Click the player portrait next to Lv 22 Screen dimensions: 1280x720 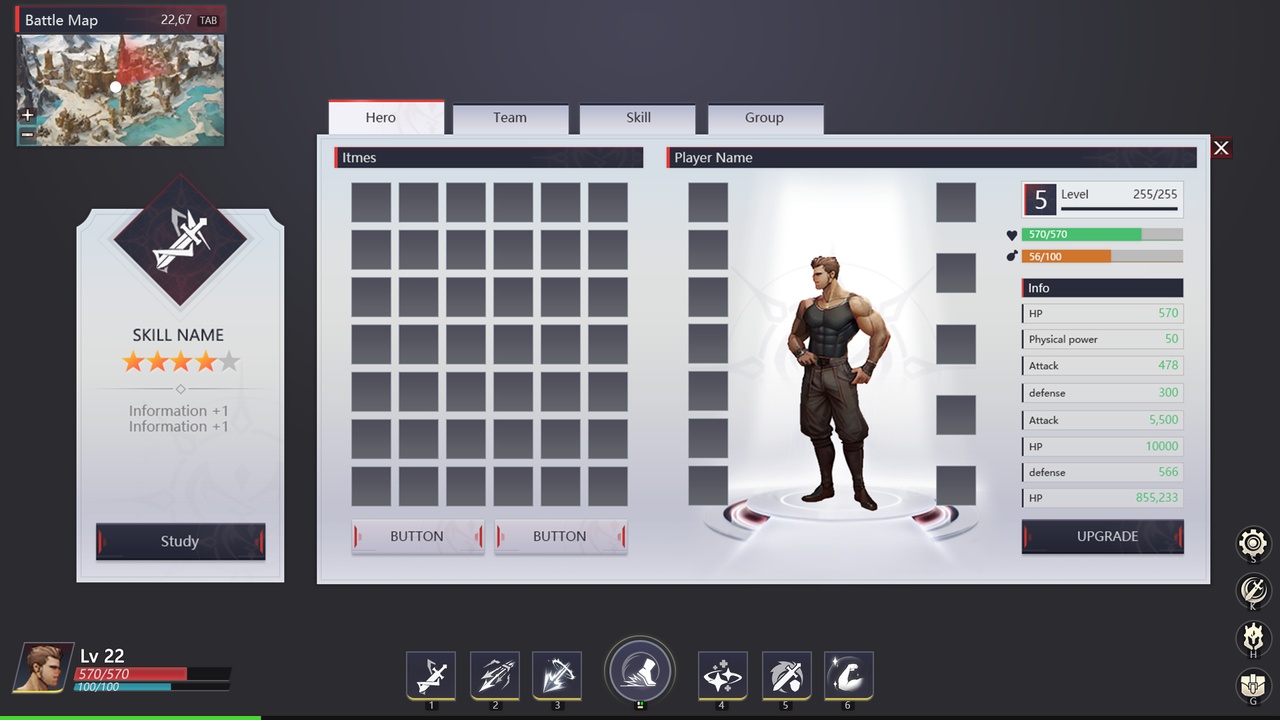click(x=43, y=668)
